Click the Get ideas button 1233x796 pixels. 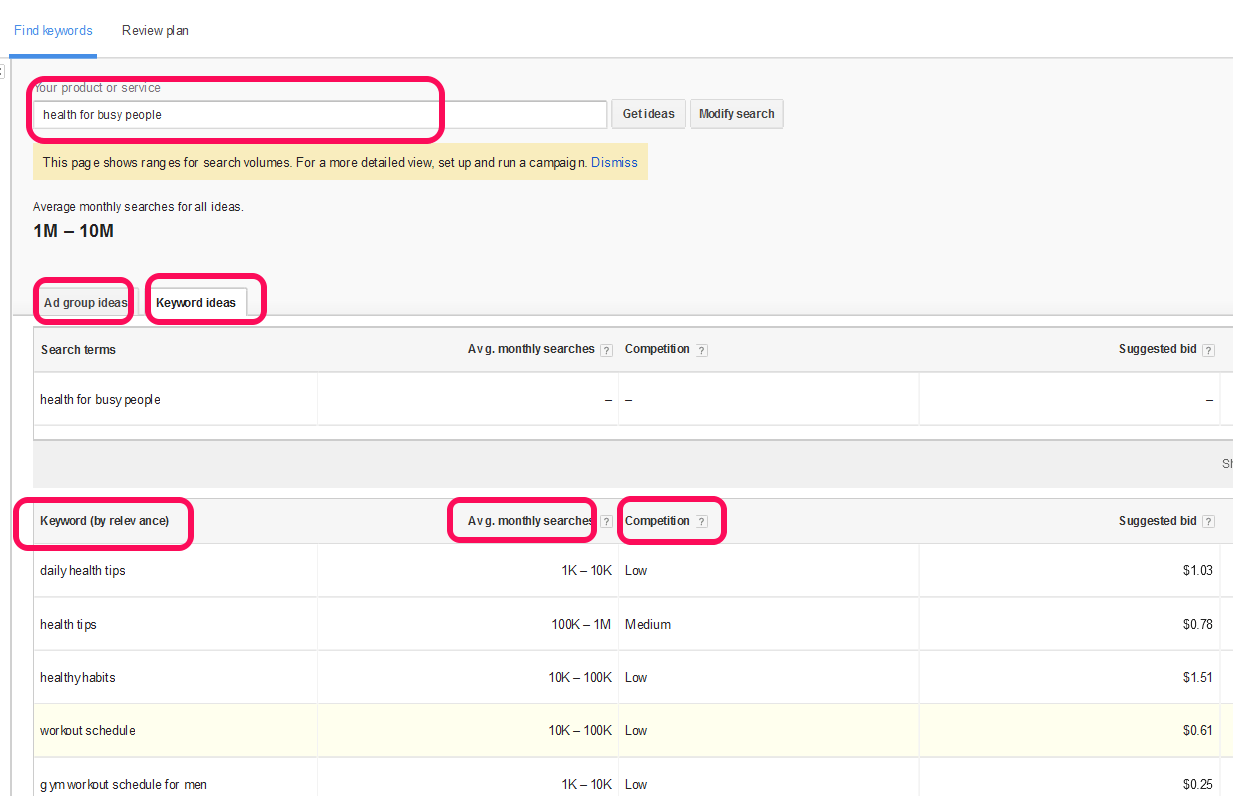coord(647,113)
